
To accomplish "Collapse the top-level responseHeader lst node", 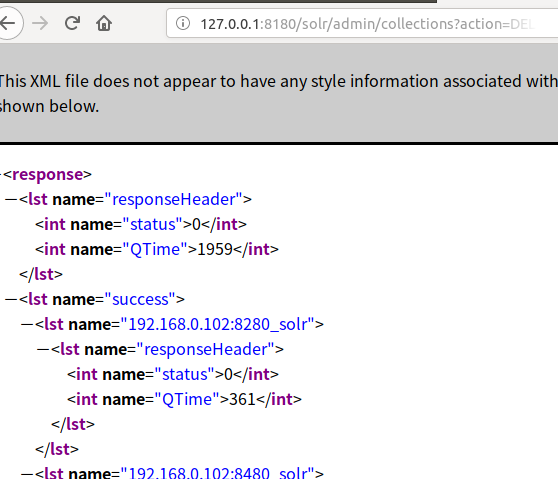I will [11, 199].
